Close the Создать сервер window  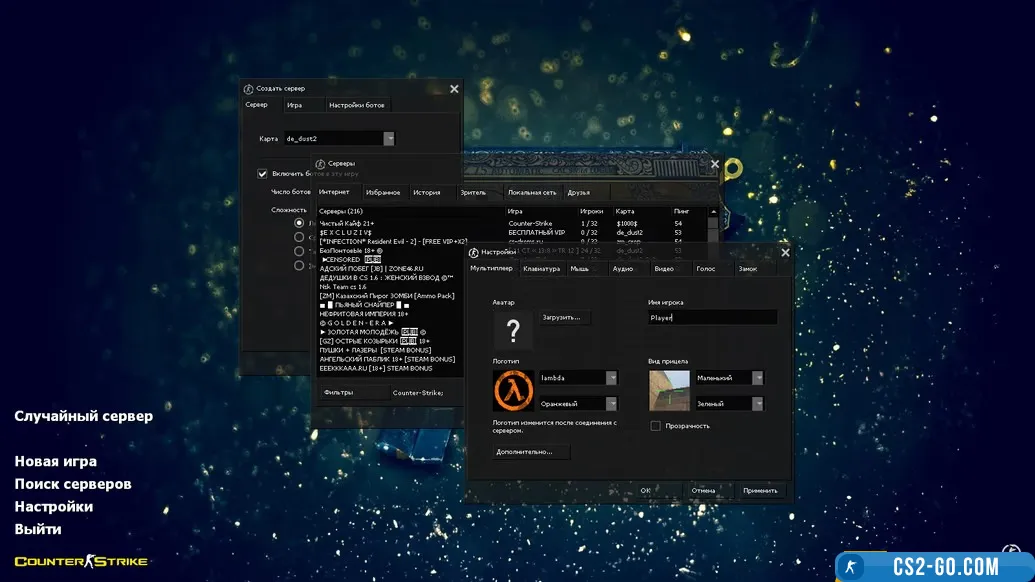coord(454,89)
